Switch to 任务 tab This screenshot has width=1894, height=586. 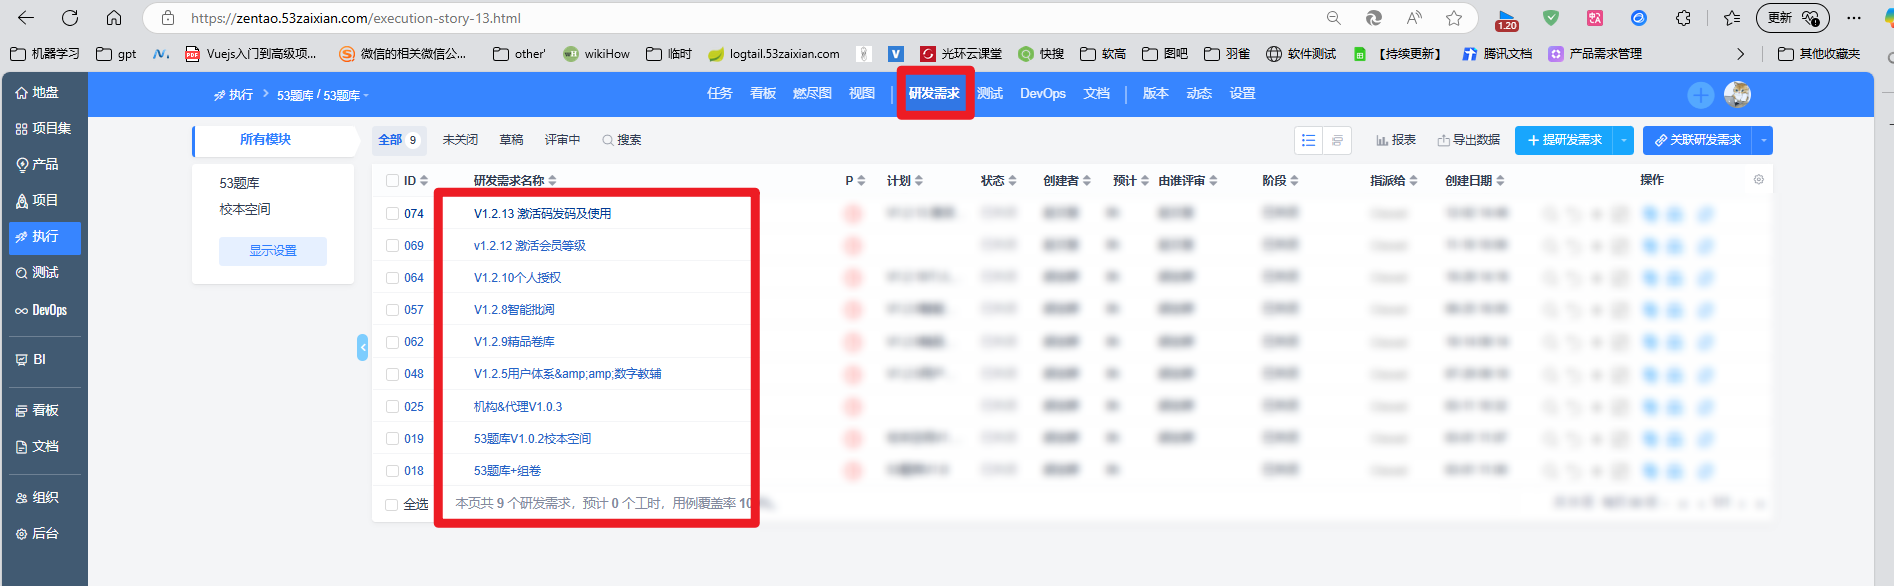(x=720, y=94)
